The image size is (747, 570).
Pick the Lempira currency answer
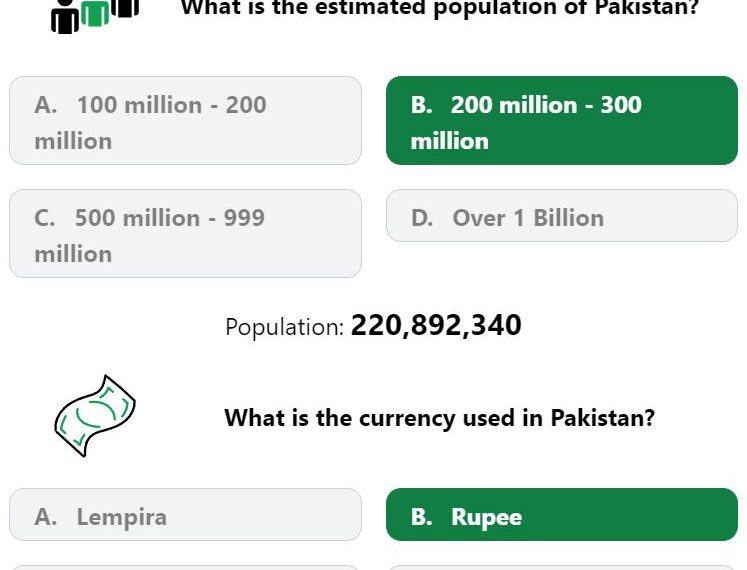coord(185,515)
